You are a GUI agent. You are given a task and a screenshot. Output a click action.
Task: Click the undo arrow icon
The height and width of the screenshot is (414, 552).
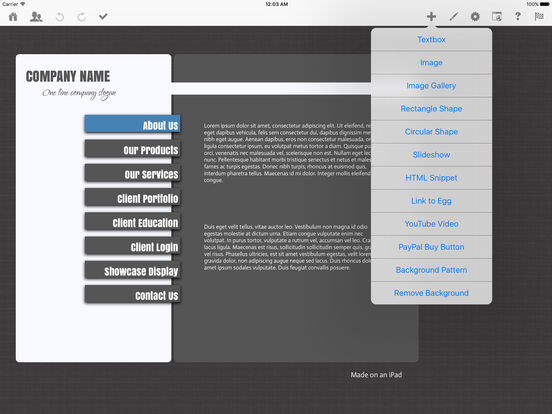pos(60,17)
